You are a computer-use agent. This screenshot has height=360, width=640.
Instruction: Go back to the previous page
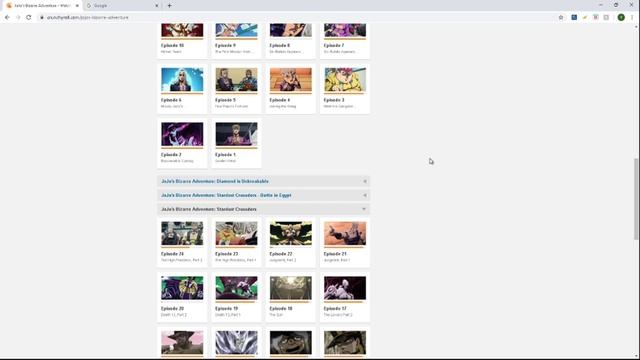[x=7, y=18]
